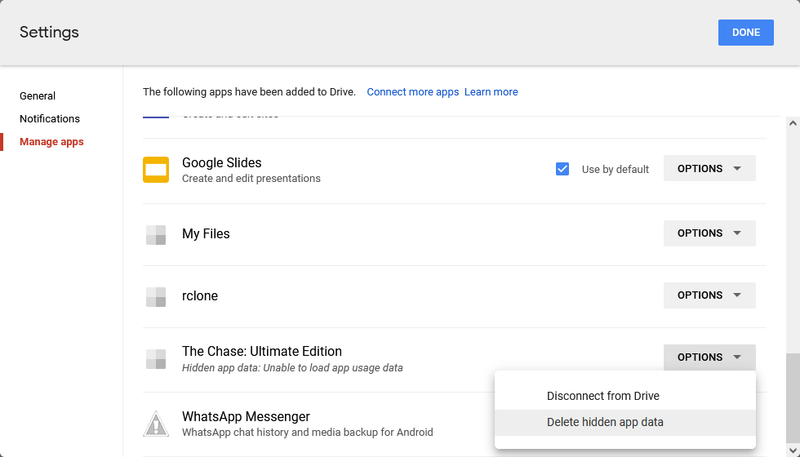Switch to the General settings tab
Screen dimensions: 800x457
tap(37, 96)
